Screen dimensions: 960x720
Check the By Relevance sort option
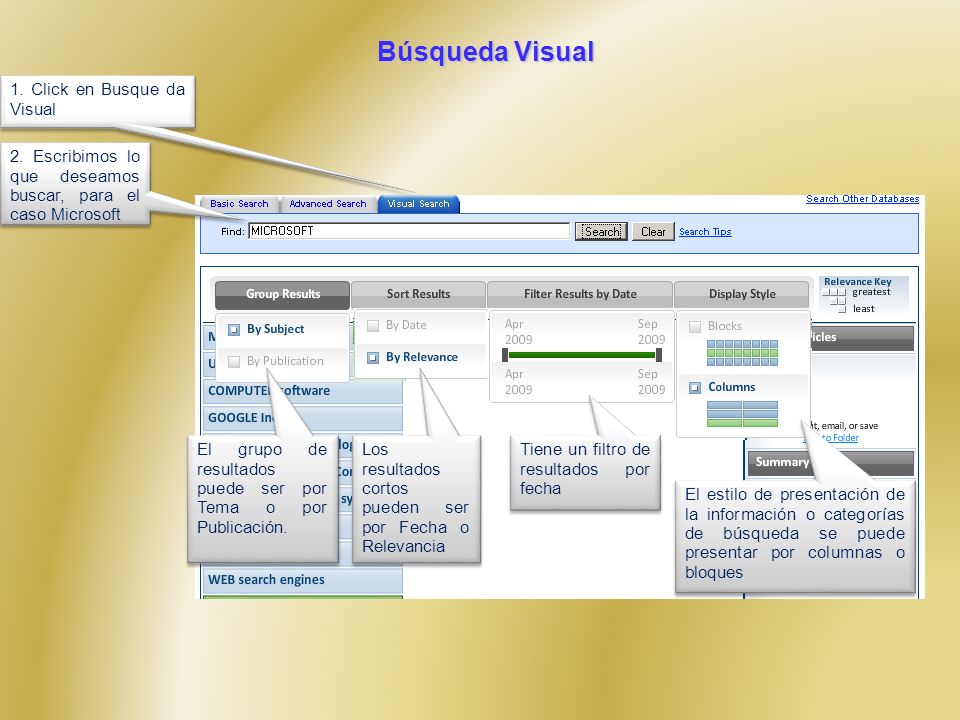coord(373,358)
